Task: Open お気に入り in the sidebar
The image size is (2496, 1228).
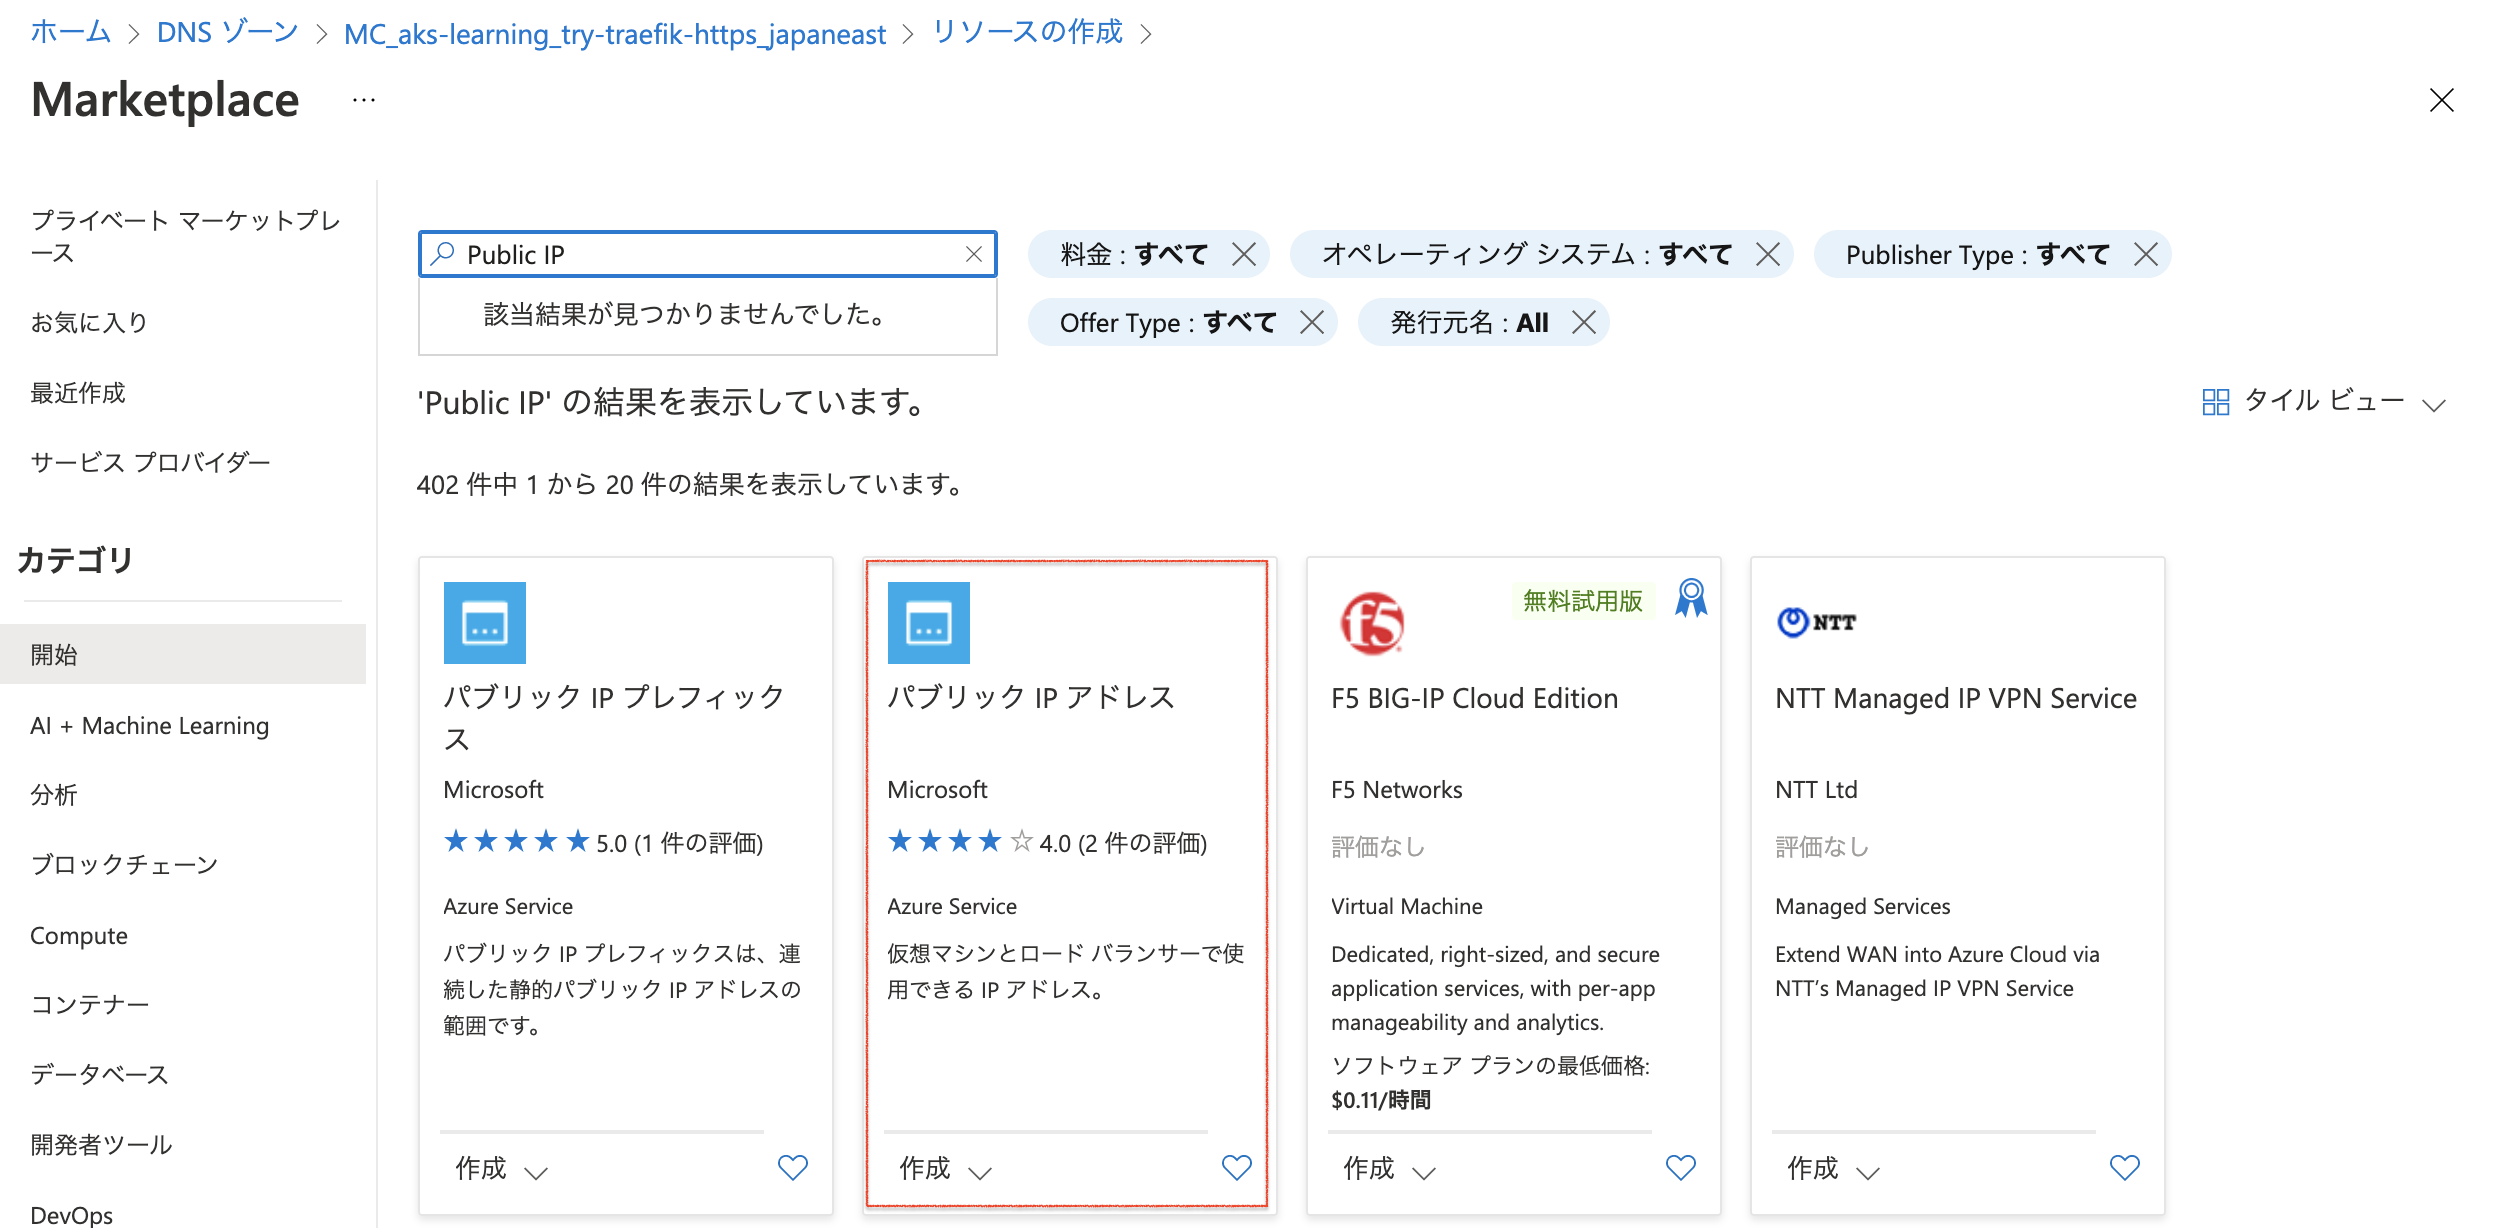Action: tap(89, 322)
